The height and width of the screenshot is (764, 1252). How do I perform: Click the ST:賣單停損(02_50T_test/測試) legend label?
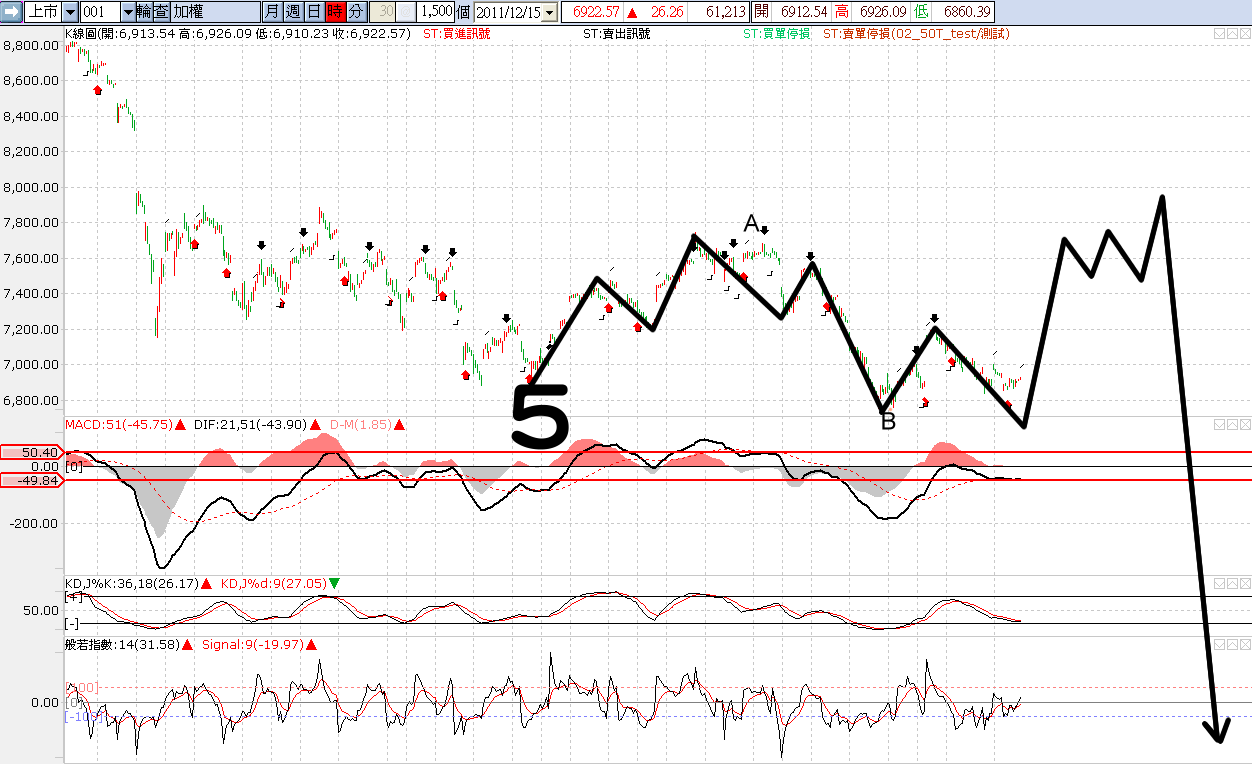coord(915,33)
